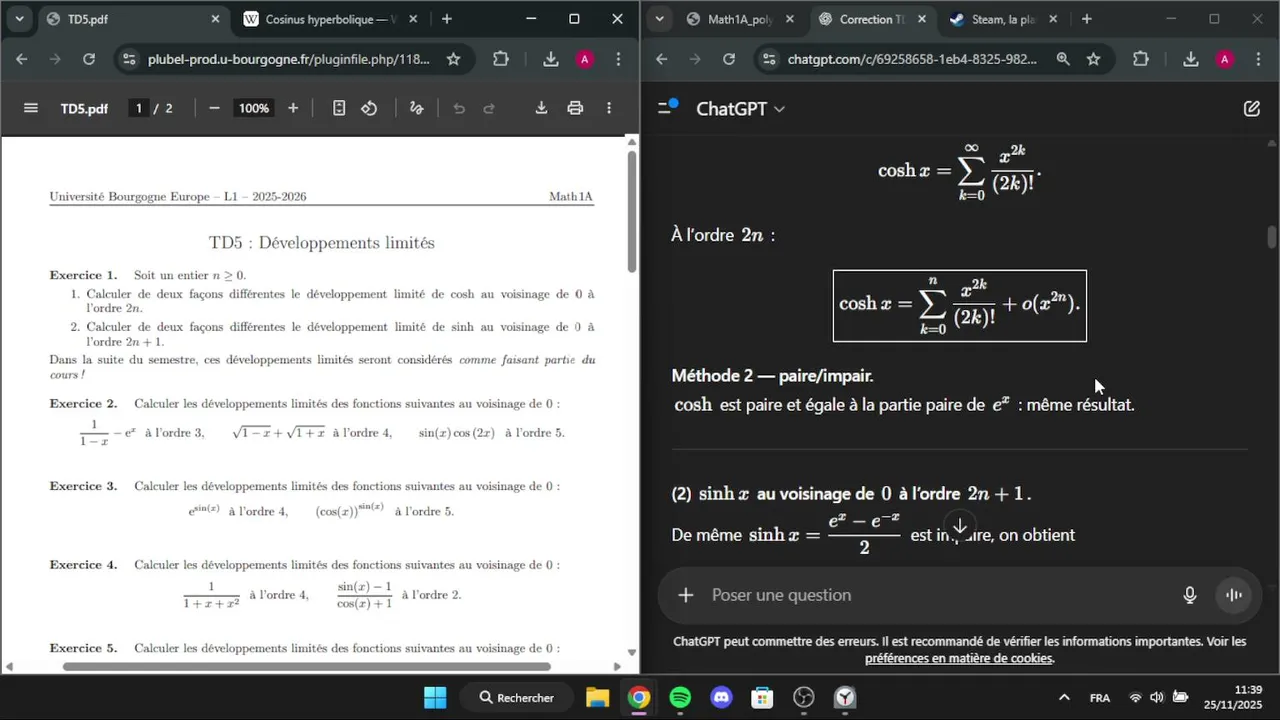
Task: Reload the TD5.pdf page in left browser
Action: point(89,59)
